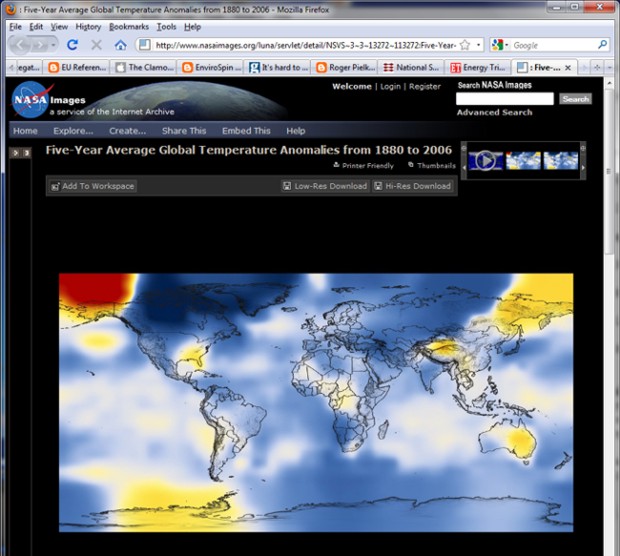Click the Hi-Res Download button
620x556 pixels.
click(x=414, y=186)
